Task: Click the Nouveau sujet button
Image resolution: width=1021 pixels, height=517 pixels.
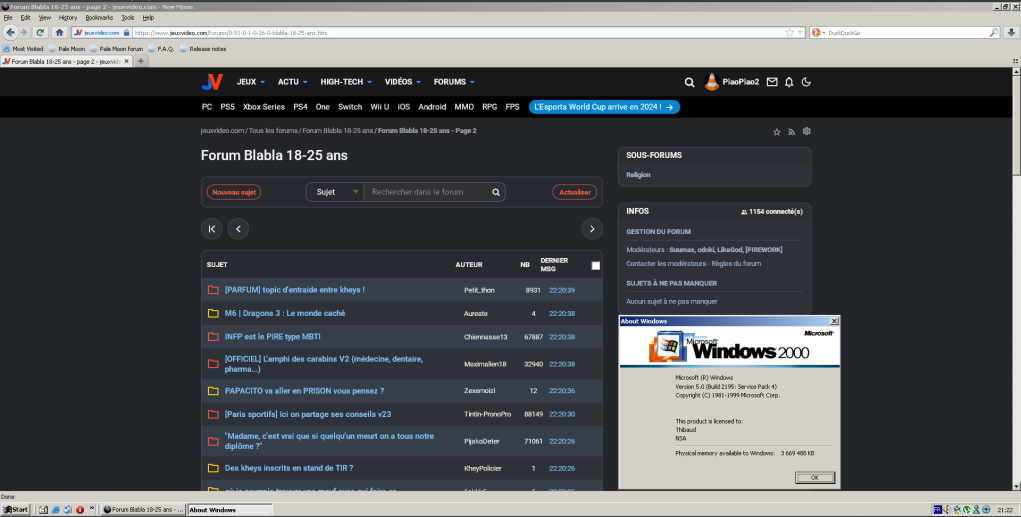Action: [x=234, y=192]
